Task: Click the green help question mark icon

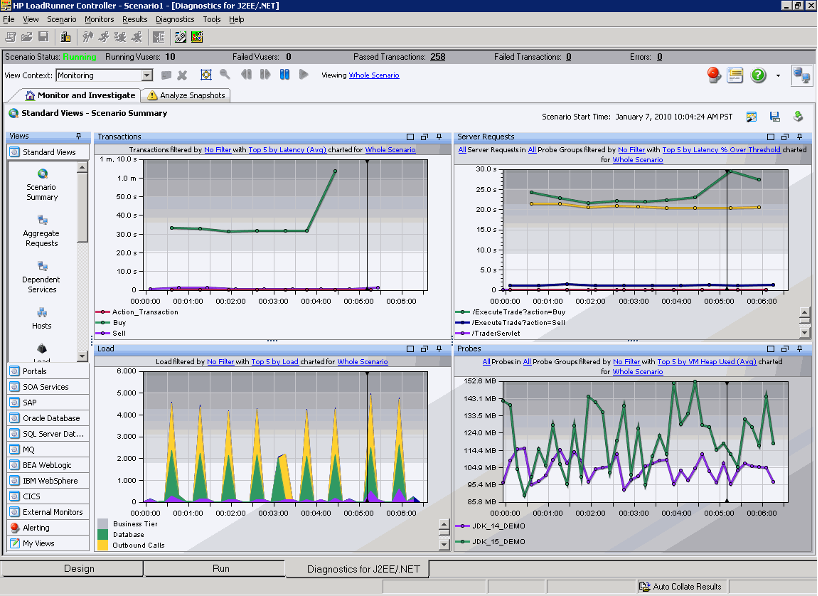Action: coord(758,75)
